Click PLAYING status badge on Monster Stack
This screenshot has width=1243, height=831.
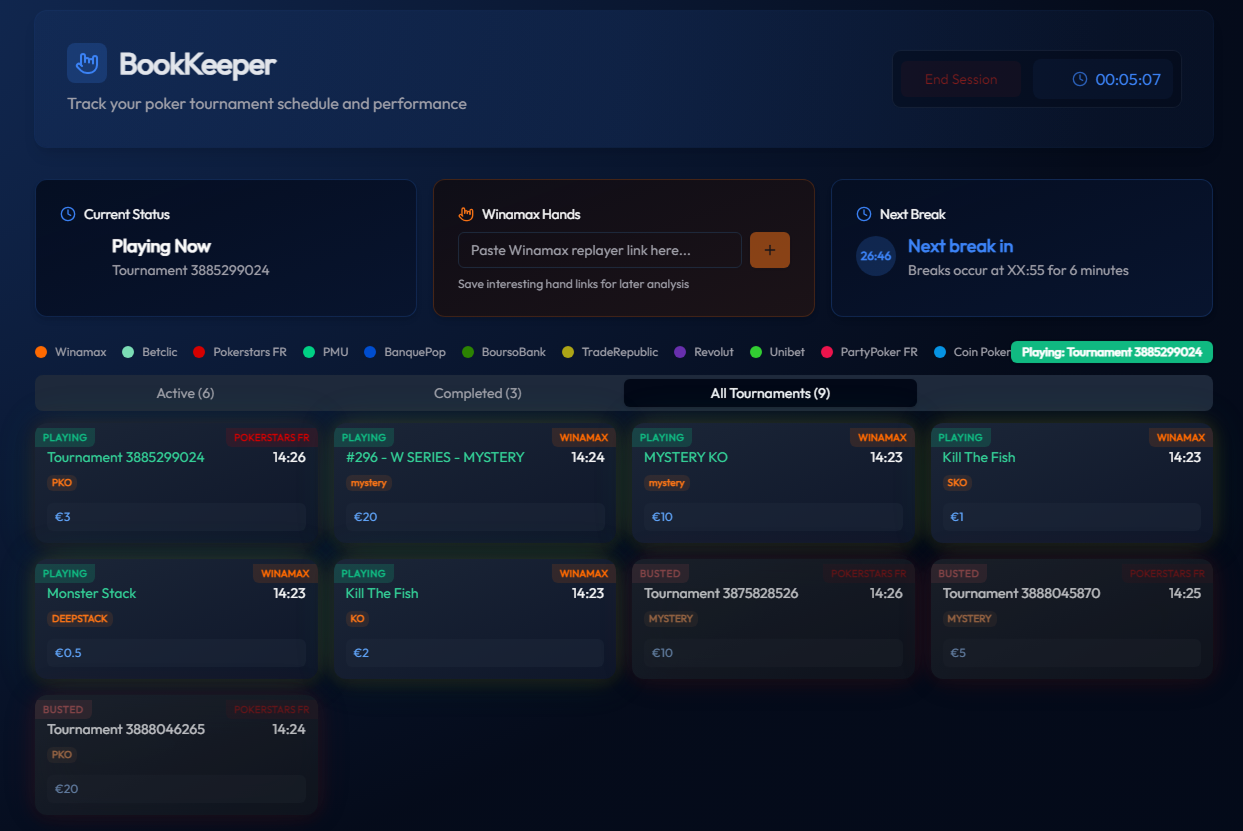[x=65, y=573]
